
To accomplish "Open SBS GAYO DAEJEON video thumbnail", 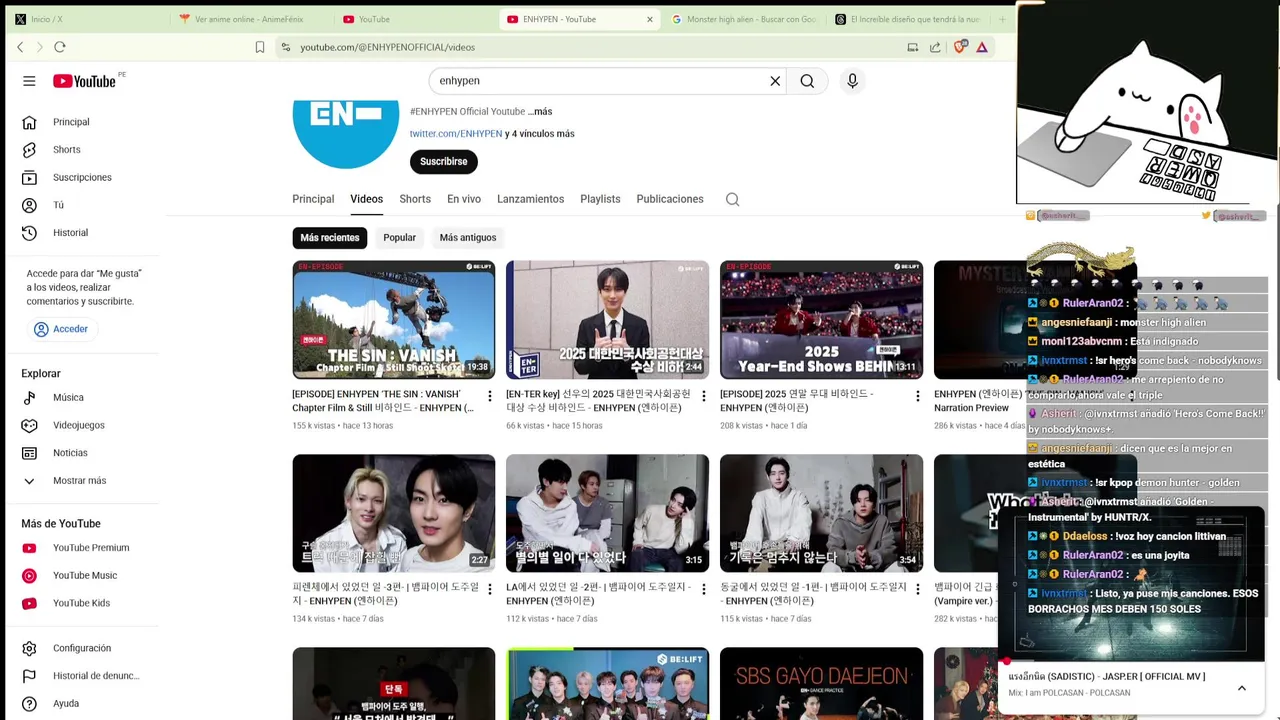I will pos(821,684).
